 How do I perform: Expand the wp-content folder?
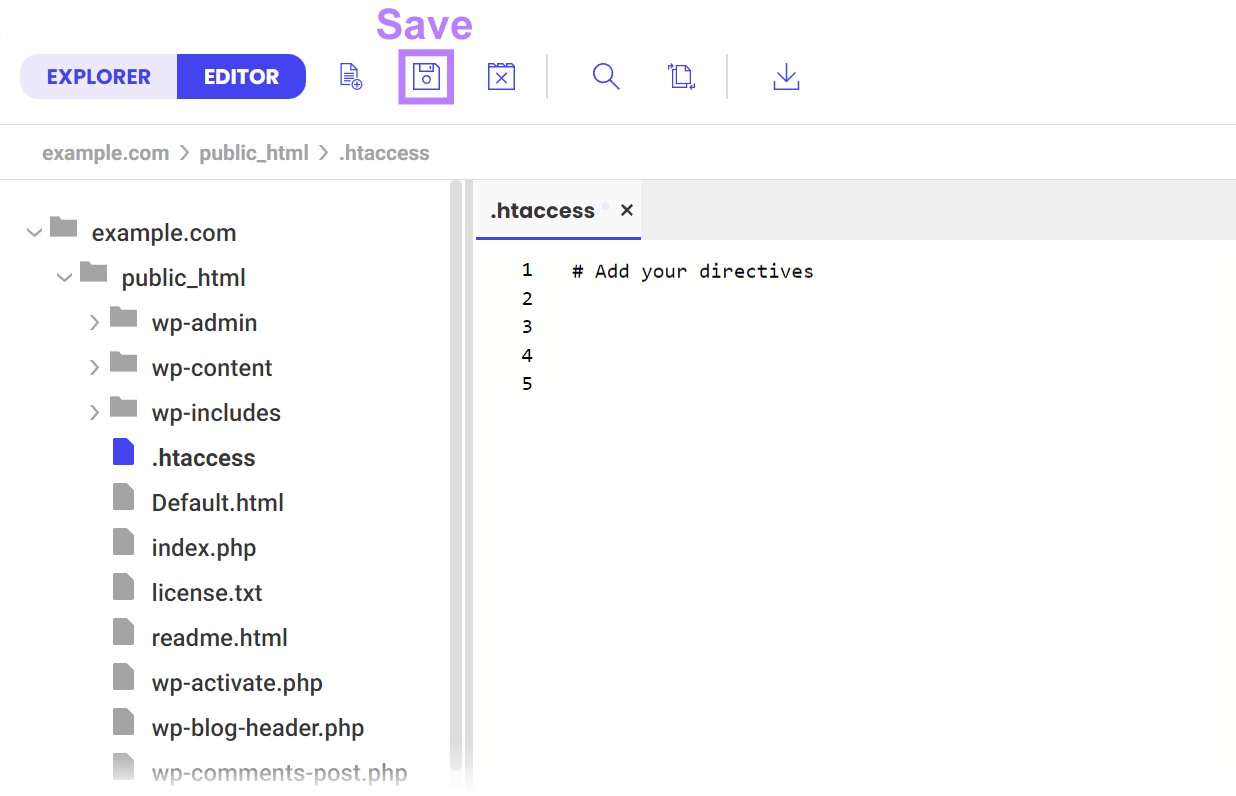pyautogui.click(x=93, y=367)
